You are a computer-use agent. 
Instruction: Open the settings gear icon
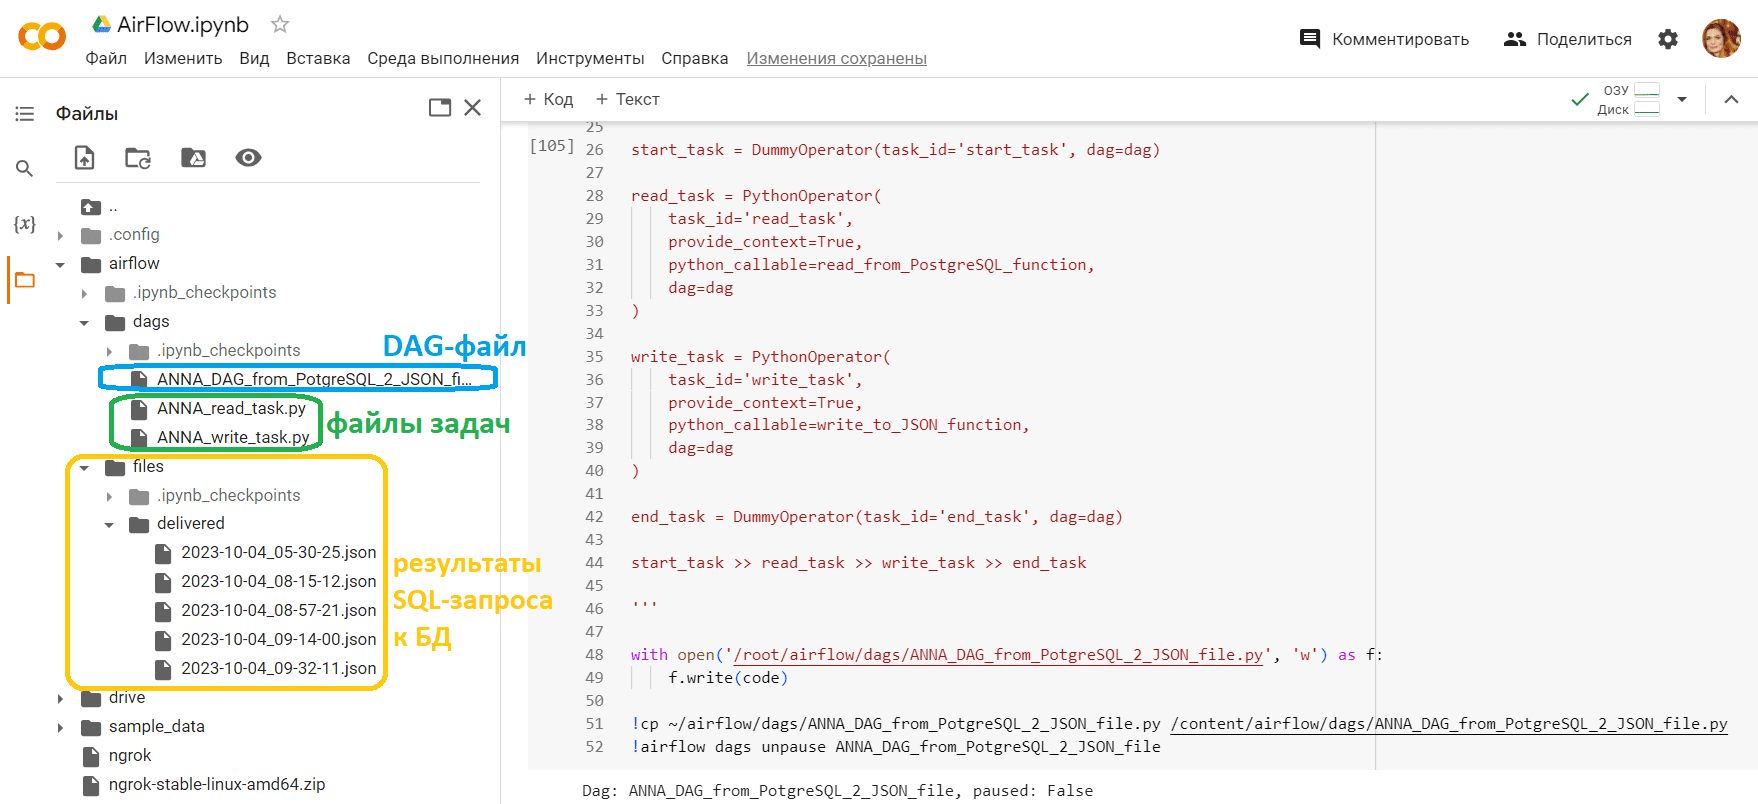tap(1668, 39)
